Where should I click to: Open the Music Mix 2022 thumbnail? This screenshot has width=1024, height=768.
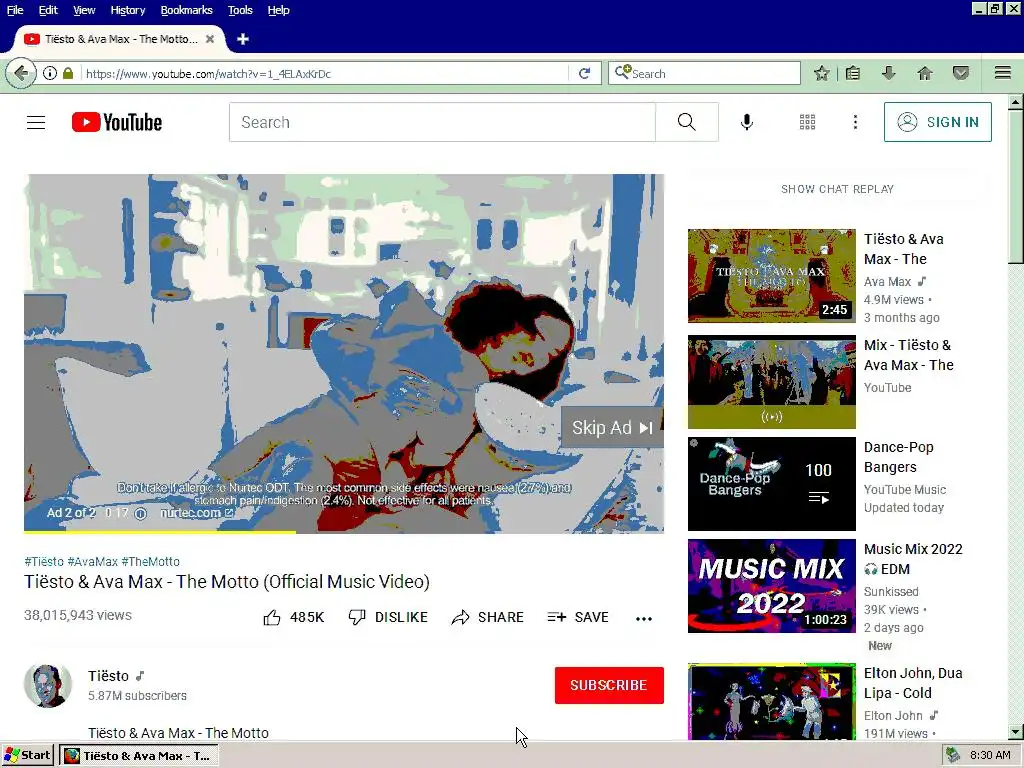[x=771, y=586]
